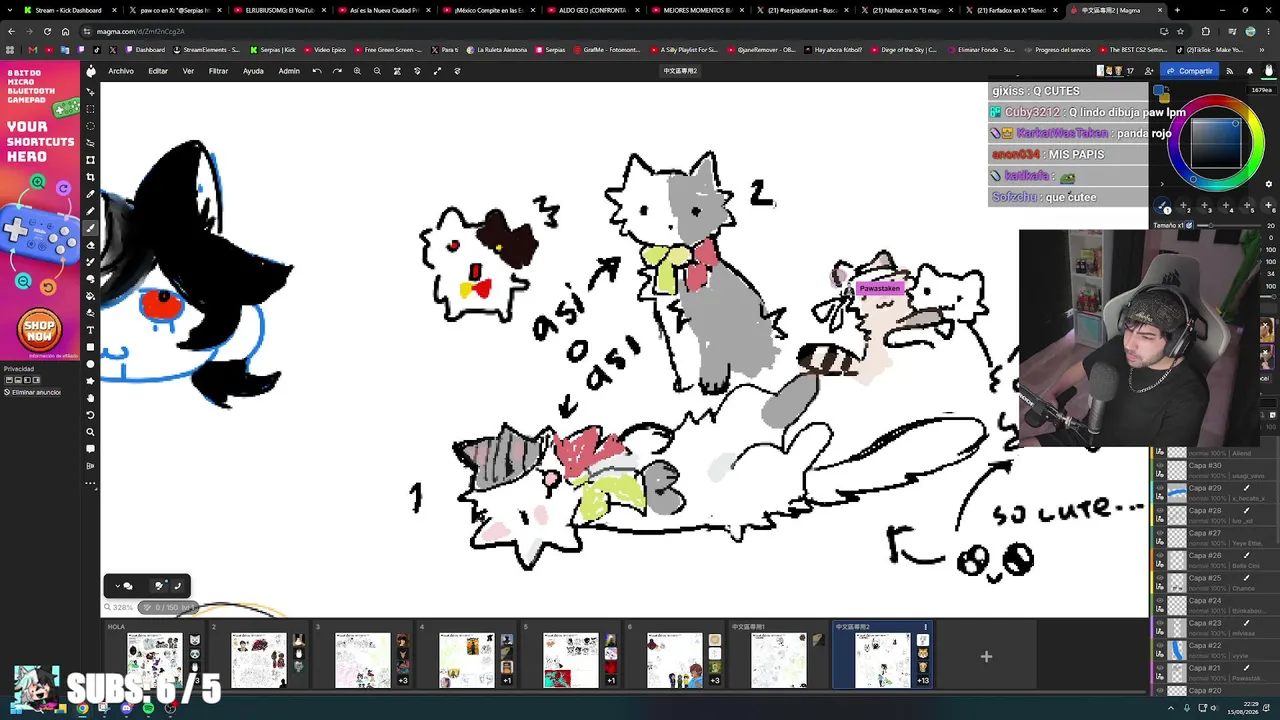Select the hand pan tool

tap(90, 398)
